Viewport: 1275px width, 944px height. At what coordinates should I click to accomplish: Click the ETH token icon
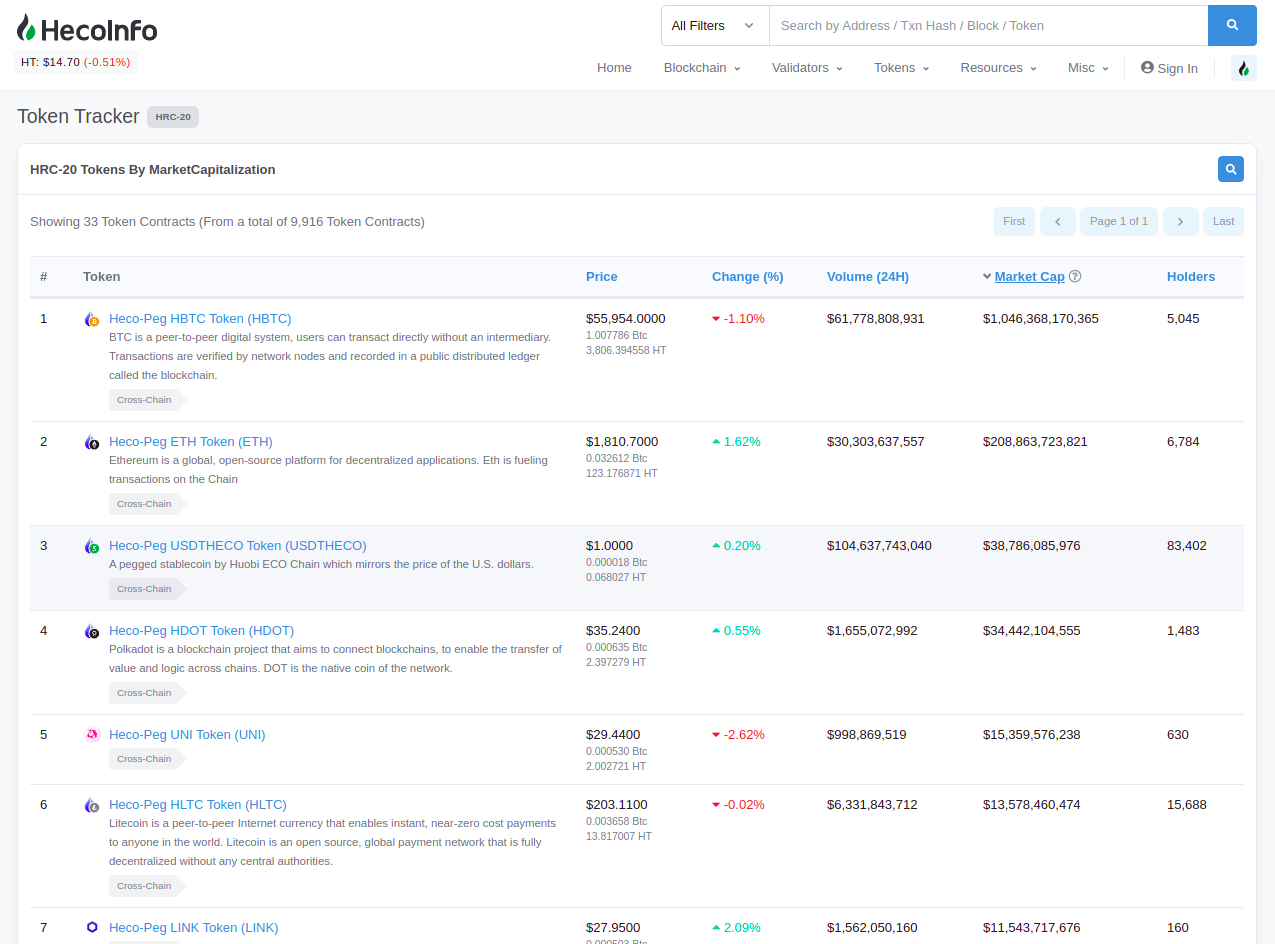click(x=92, y=442)
